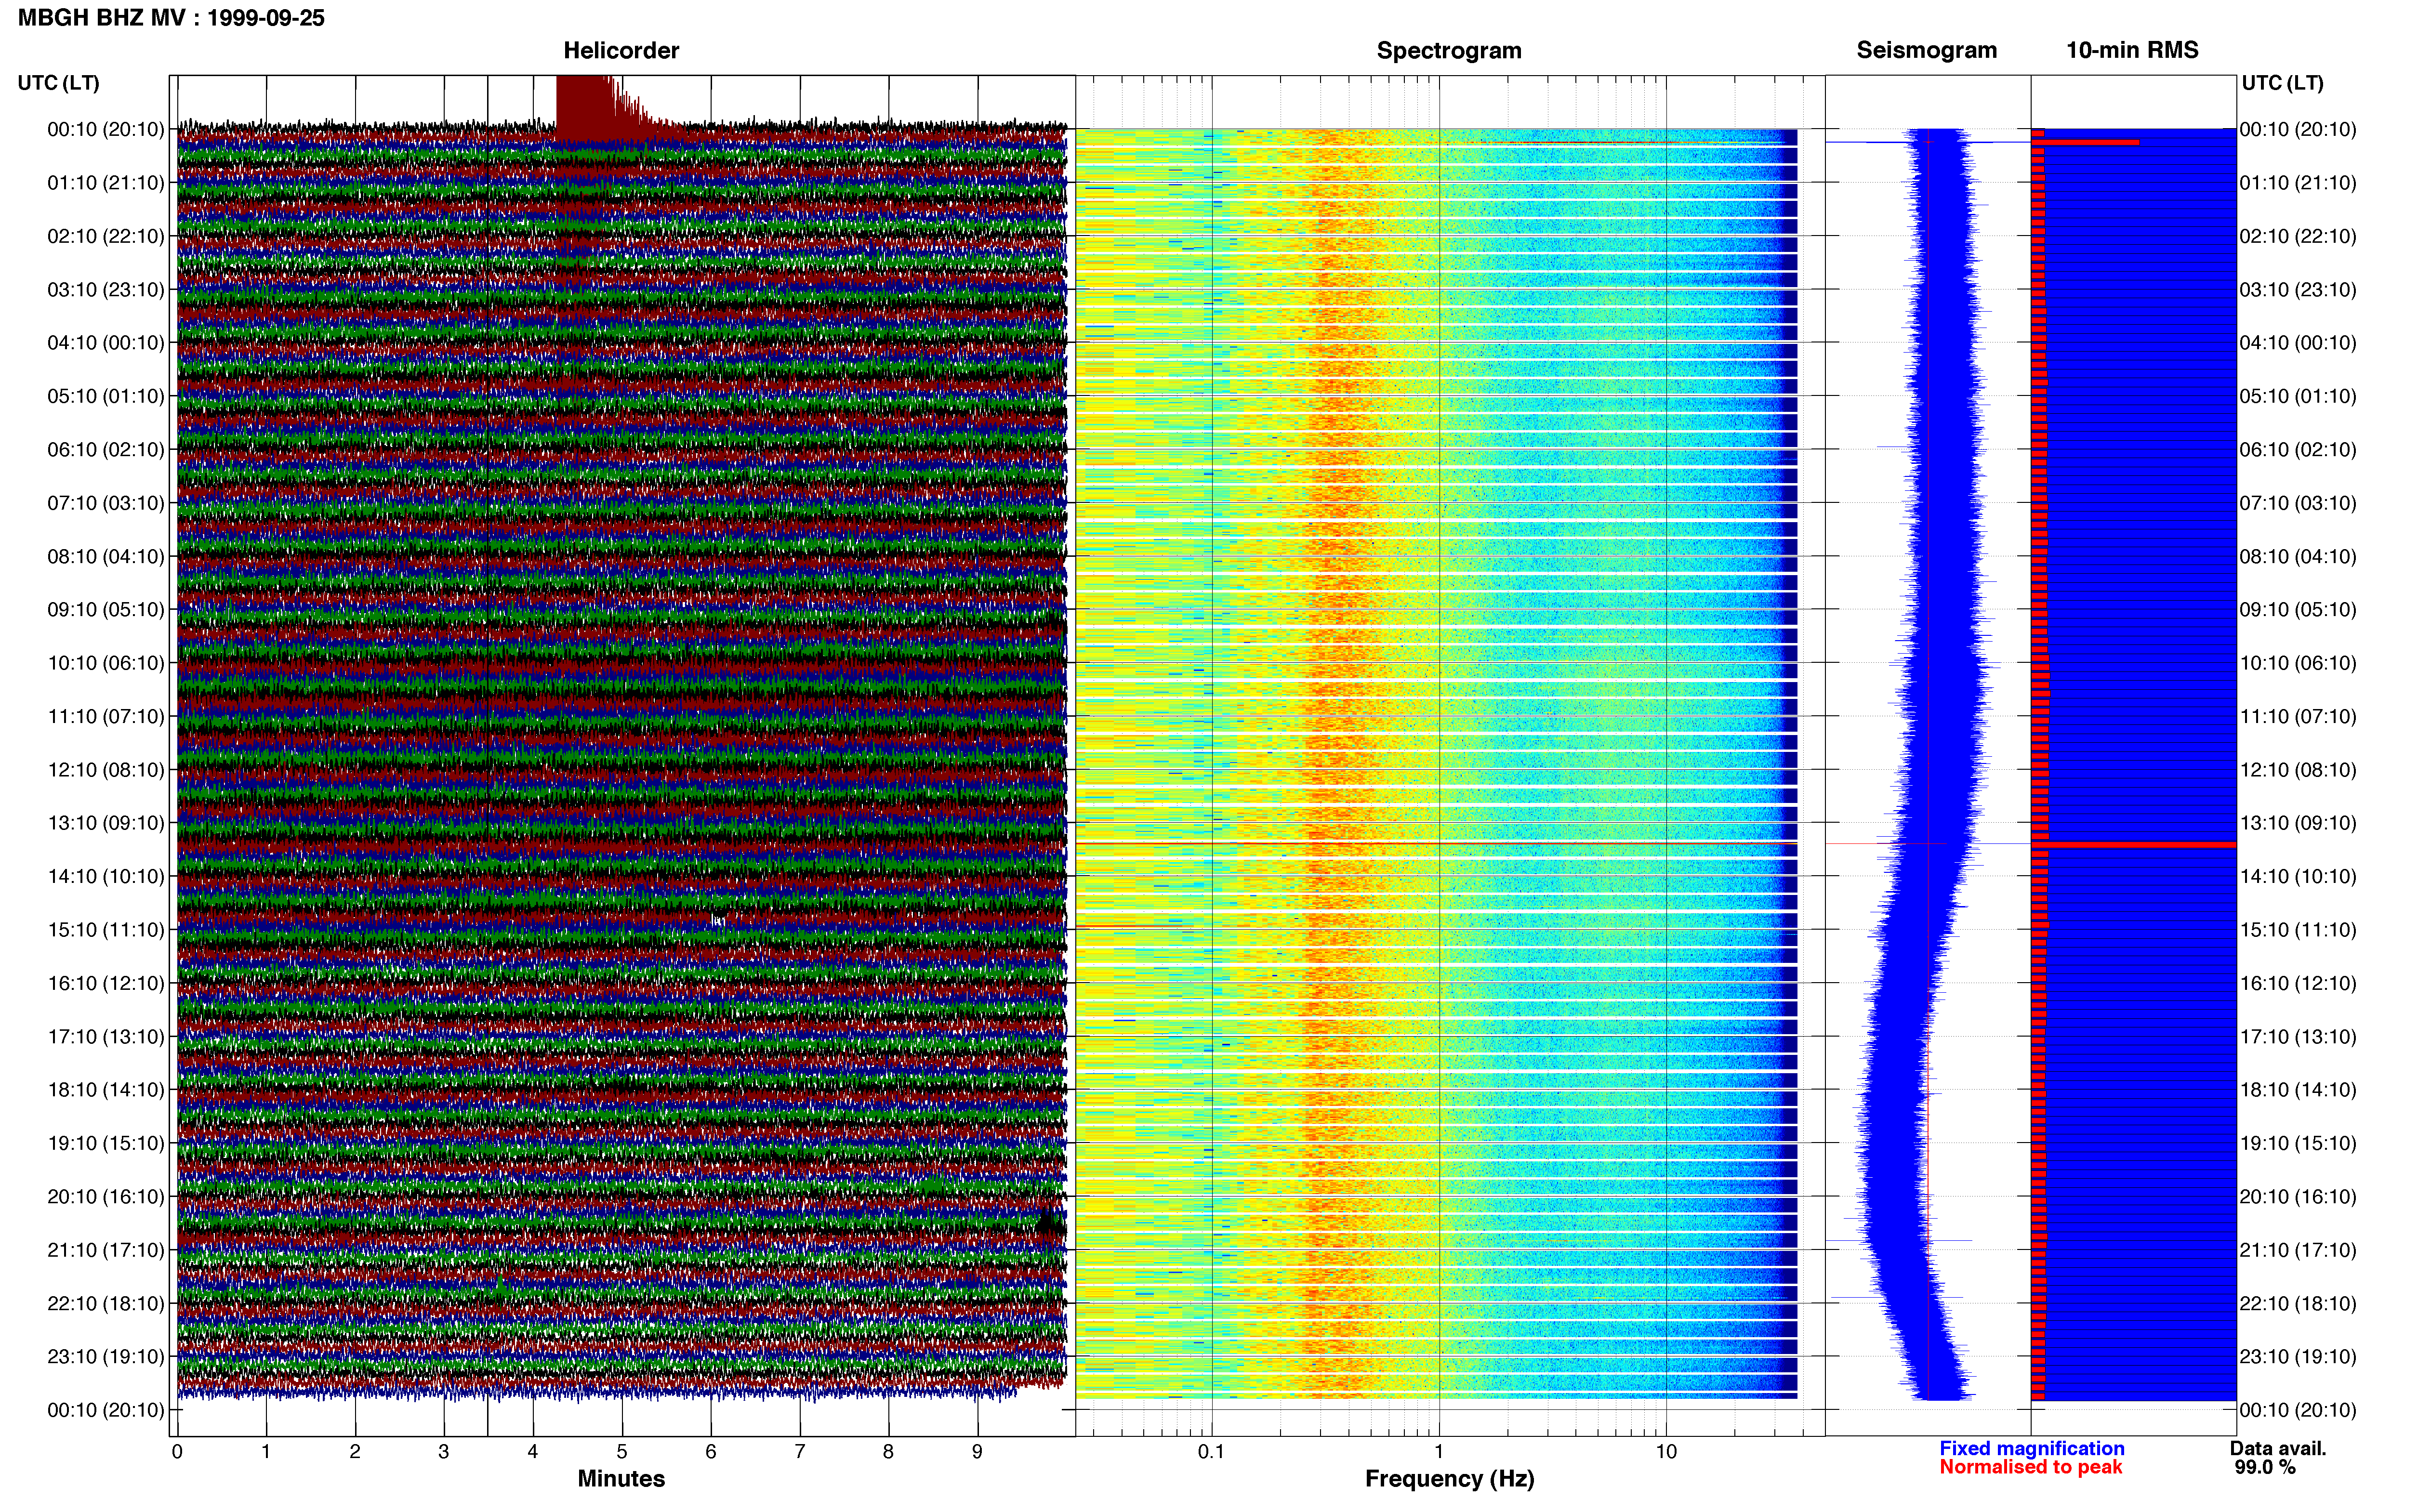Image resolution: width=2418 pixels, height=1512 pixels.
Task: Click the right-axis time label 18:10 (14:10)
Action: [x=2298, y=1090]
